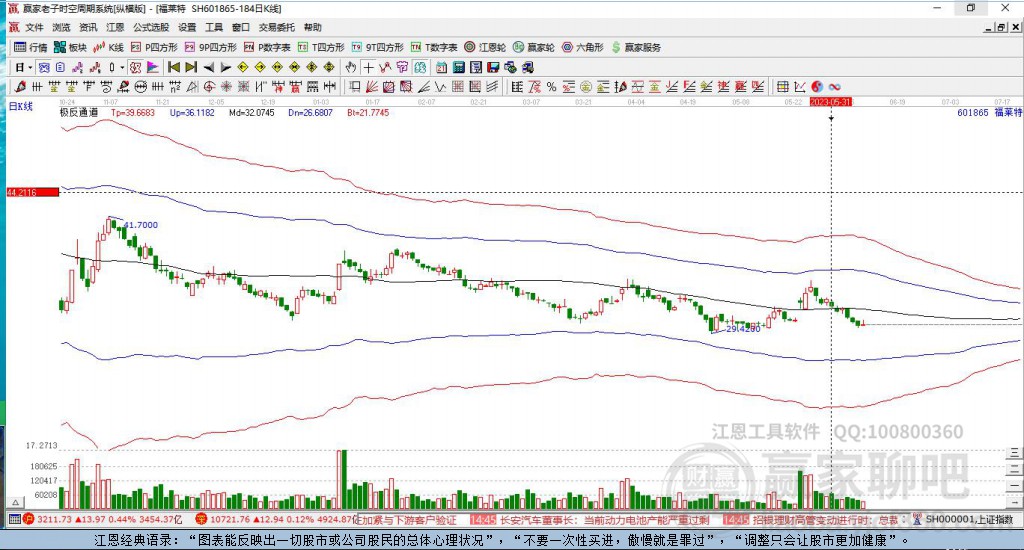Click the truck icon in toolbar
Viewport: 1024px width, 550px height.
528,67
